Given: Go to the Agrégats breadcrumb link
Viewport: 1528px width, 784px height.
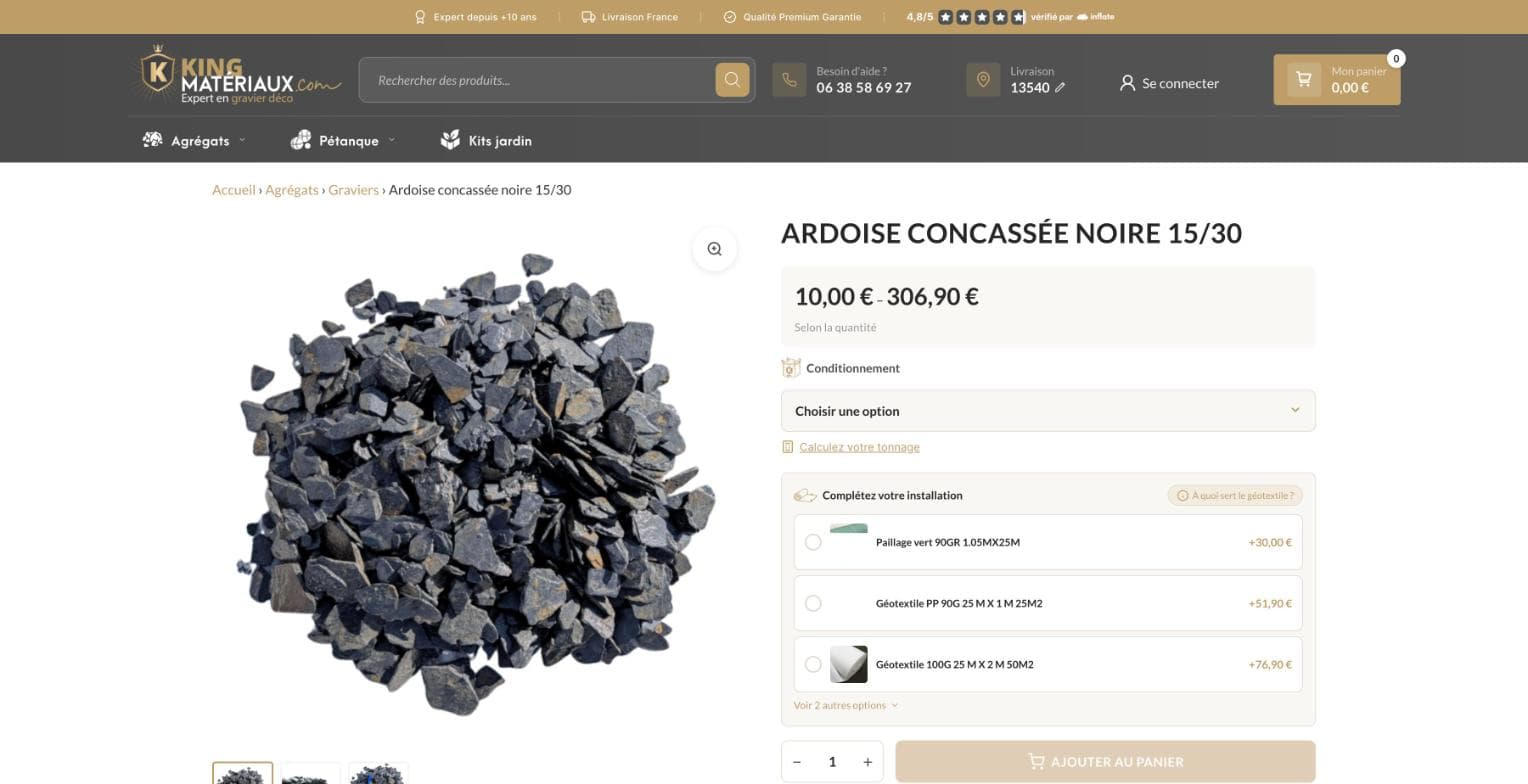Looking at the screenshot, I should coord(292,190).
